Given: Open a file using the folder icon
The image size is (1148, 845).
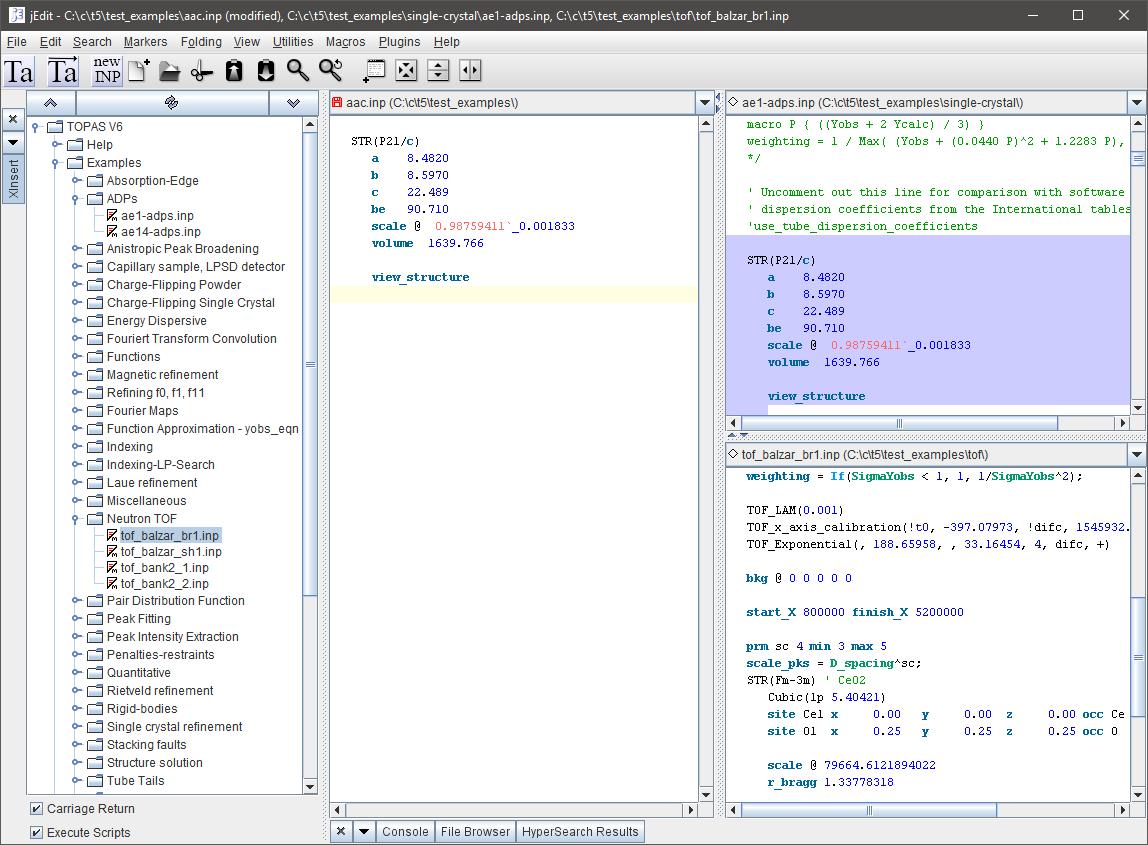Looking at the screenshot, I should 170,71.
